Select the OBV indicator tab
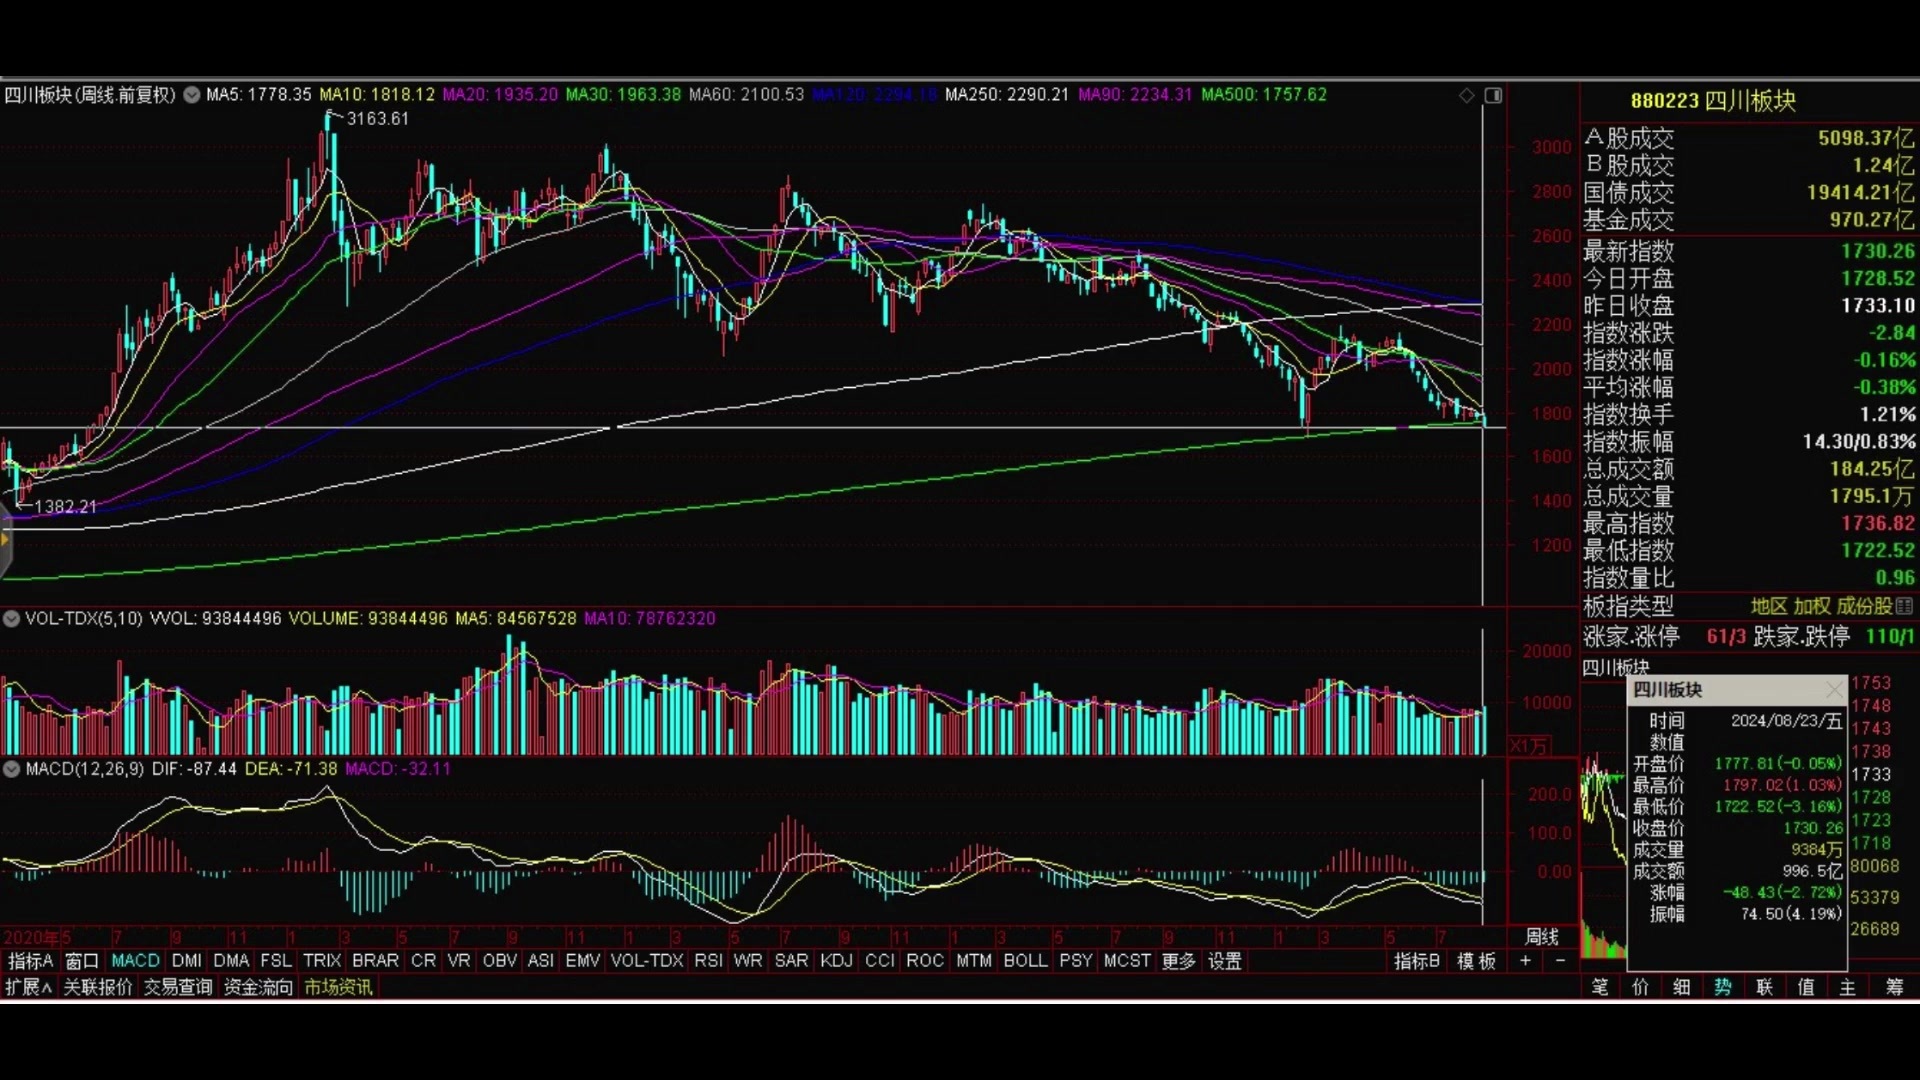Screen dimensions: 1920x1080 tap(499, 961)
